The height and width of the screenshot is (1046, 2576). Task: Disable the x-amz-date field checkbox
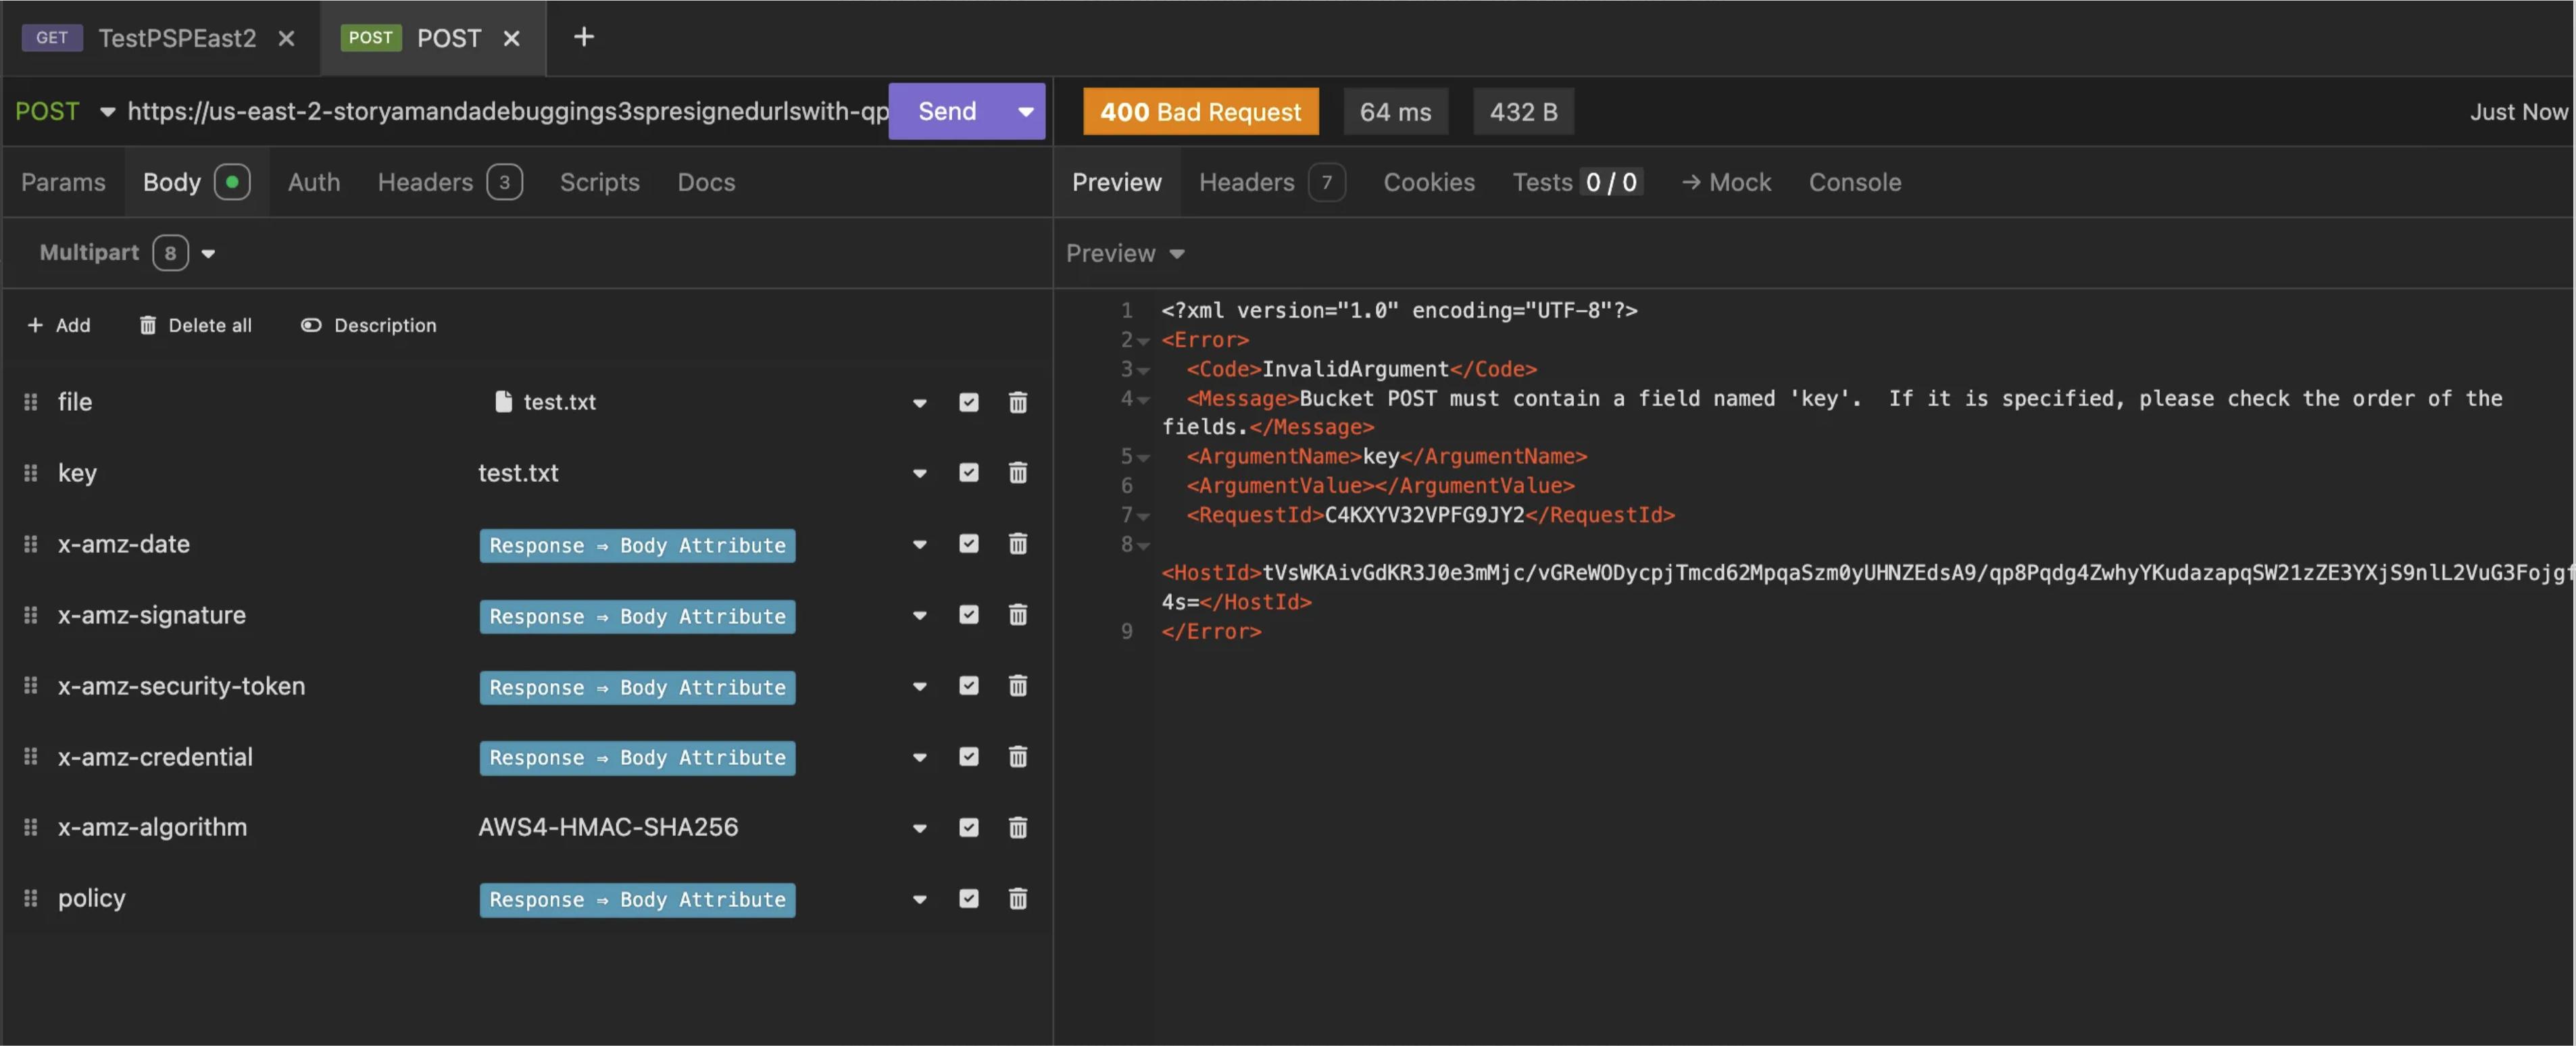968,543
